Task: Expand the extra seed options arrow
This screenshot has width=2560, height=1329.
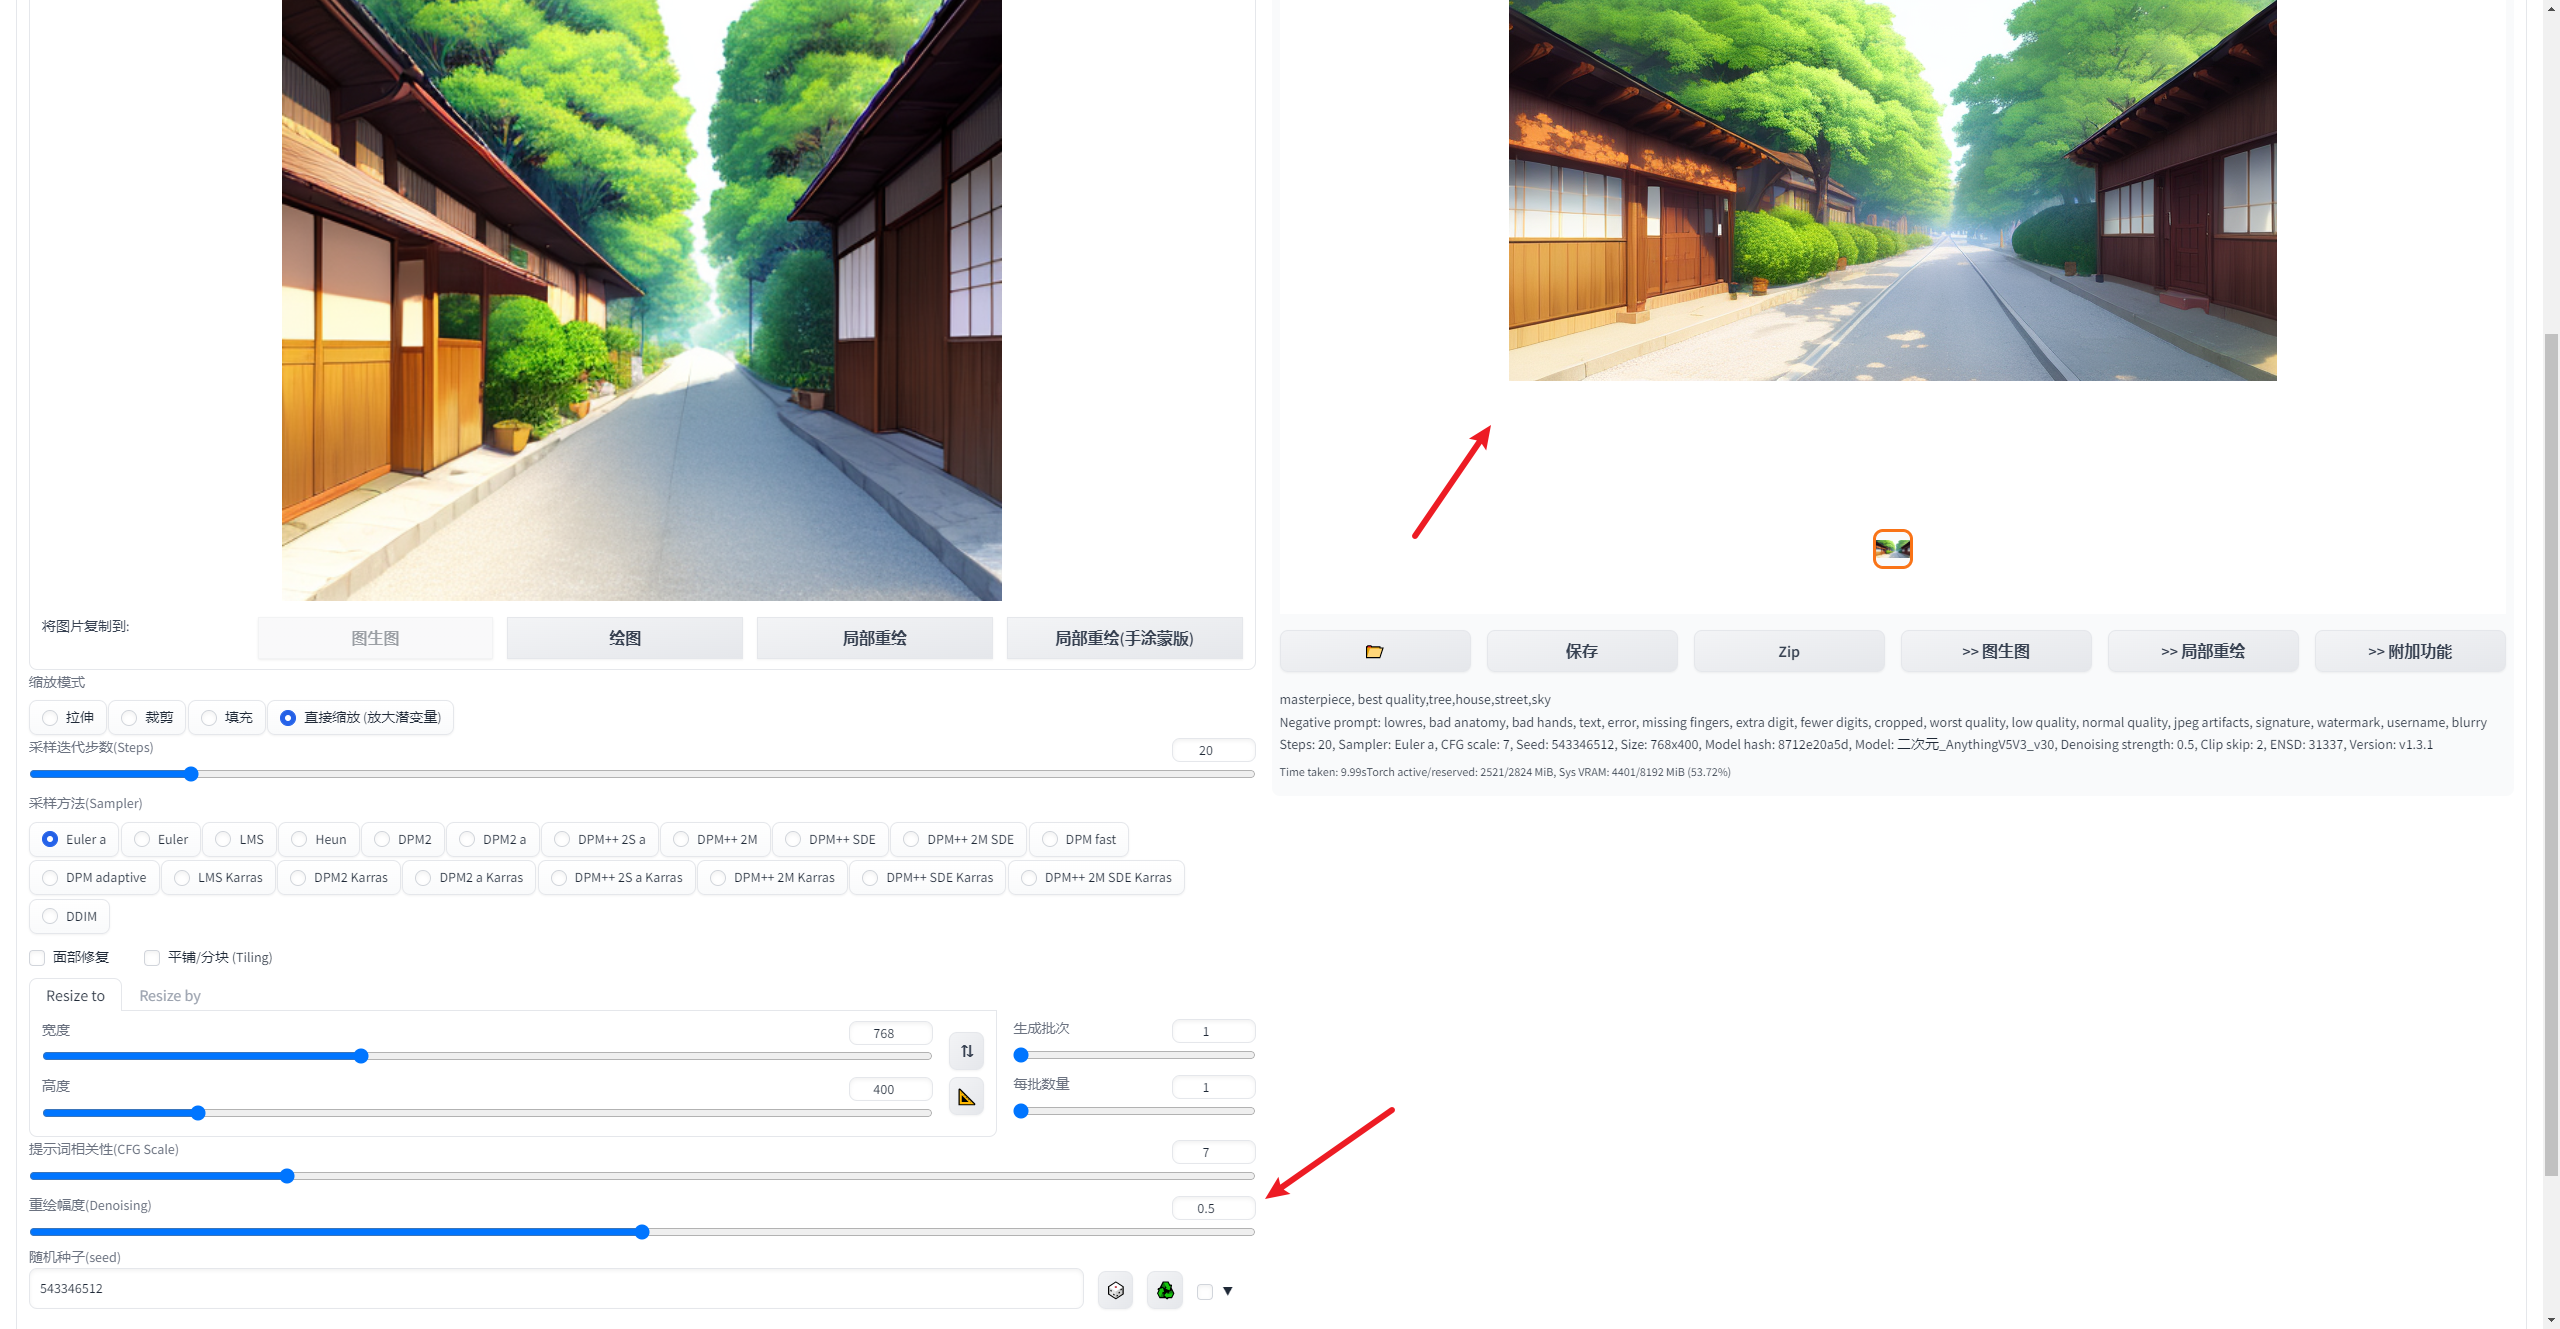Action: 1228,1291
